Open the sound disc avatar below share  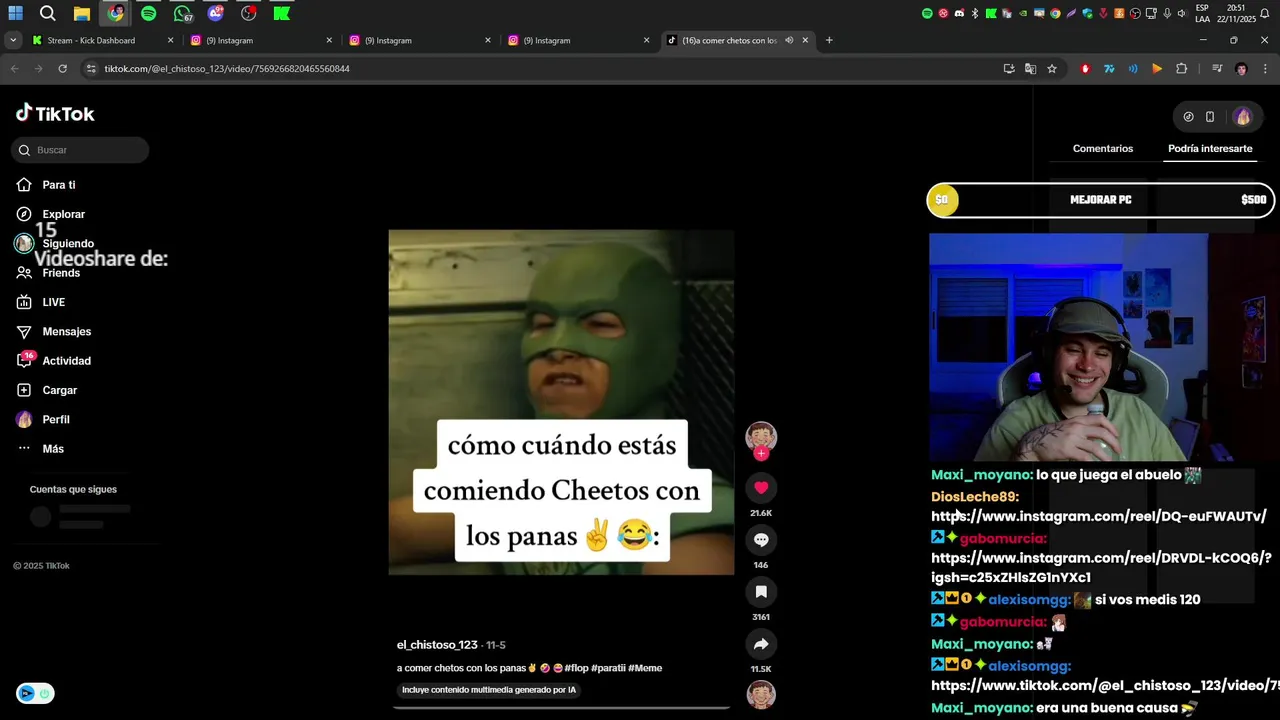[x=761, y=694]
